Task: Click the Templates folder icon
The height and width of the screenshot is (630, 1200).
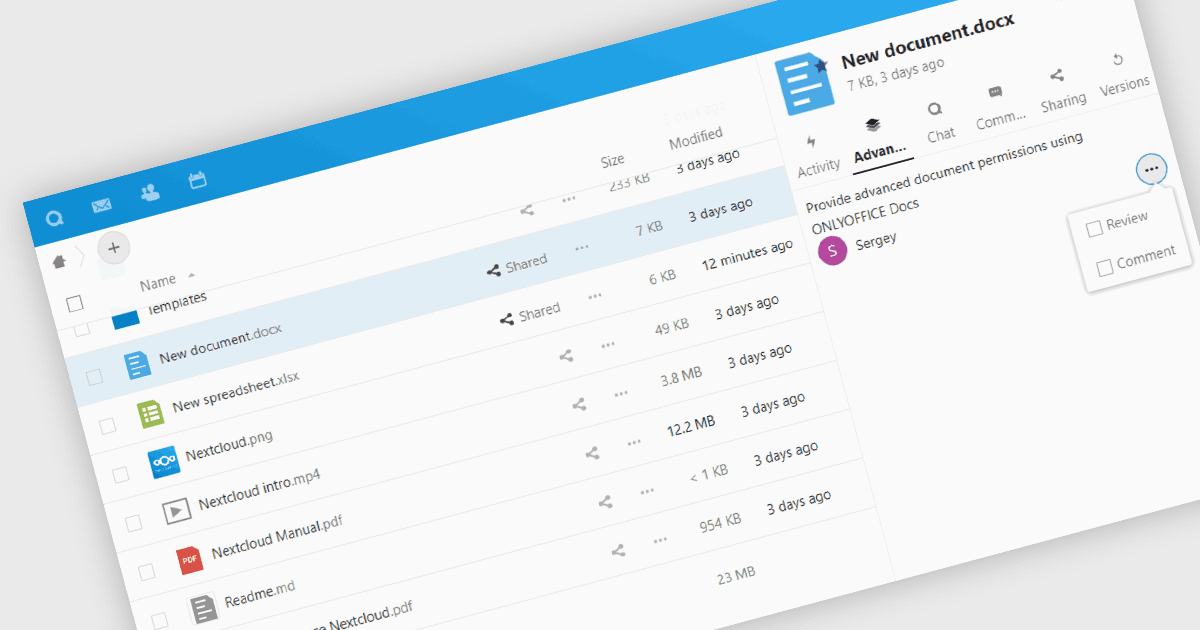Action: coord(126,319)
